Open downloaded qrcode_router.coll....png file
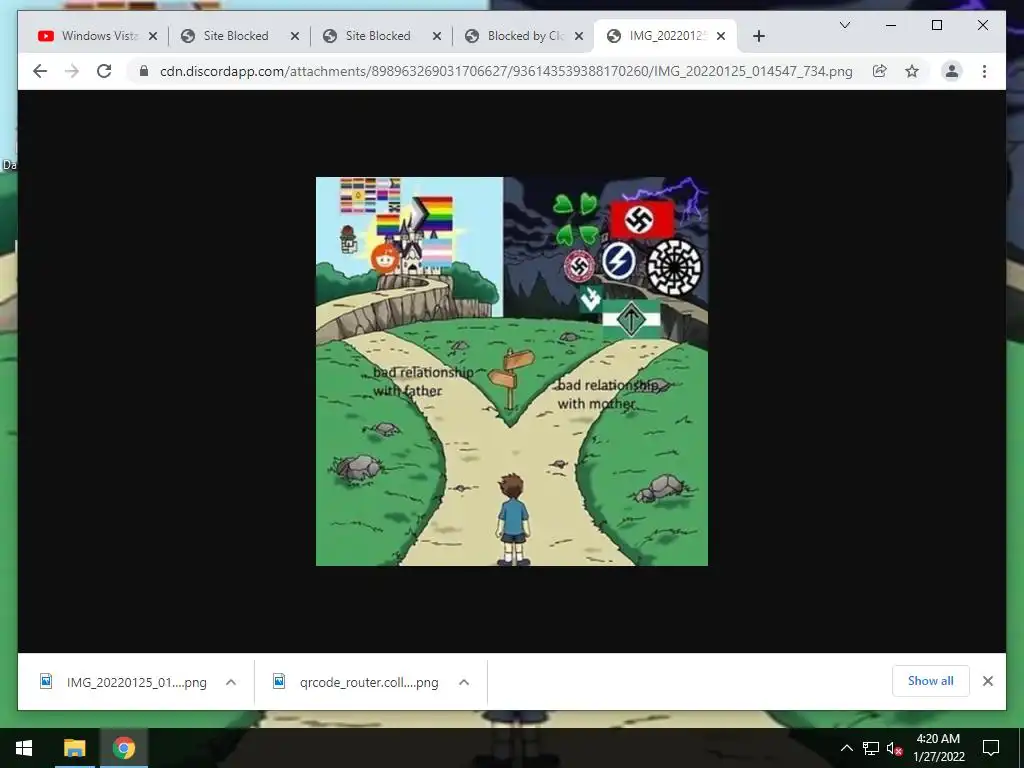 pyautogui.click(x=357, y=682)
